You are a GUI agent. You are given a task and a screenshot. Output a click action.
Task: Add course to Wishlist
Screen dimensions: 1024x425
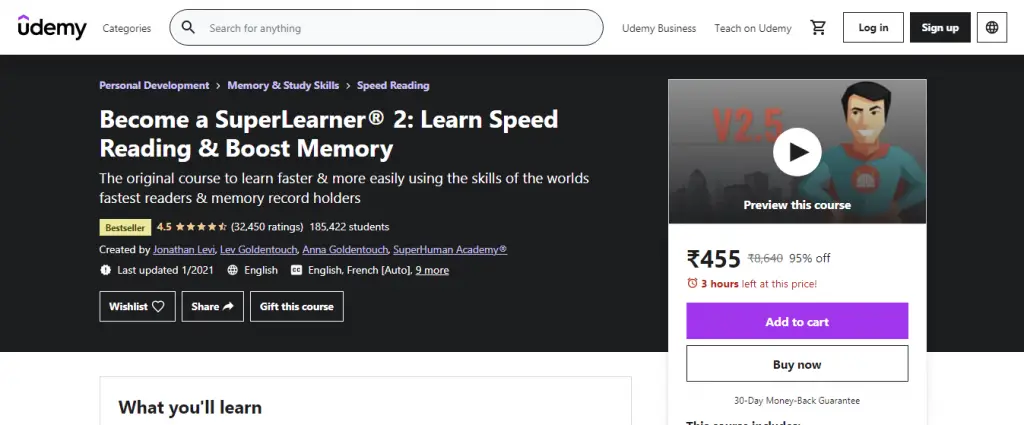coord(137,306)
